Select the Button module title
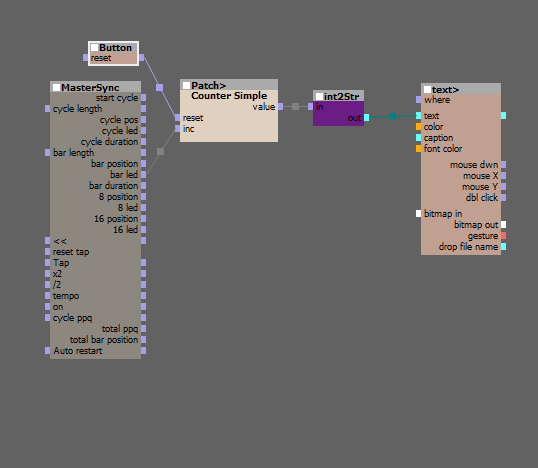Screen dimensions: 538x468 click(x=116, y=47)
